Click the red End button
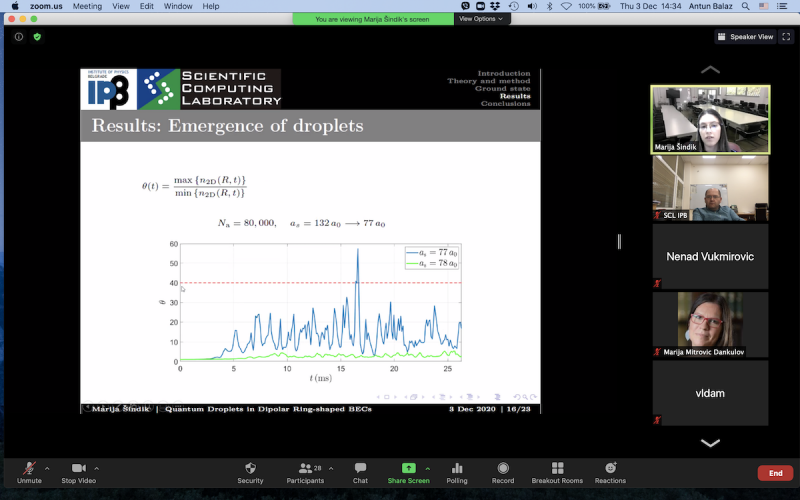This screenshot has width=800, height=500. point(774,473)
